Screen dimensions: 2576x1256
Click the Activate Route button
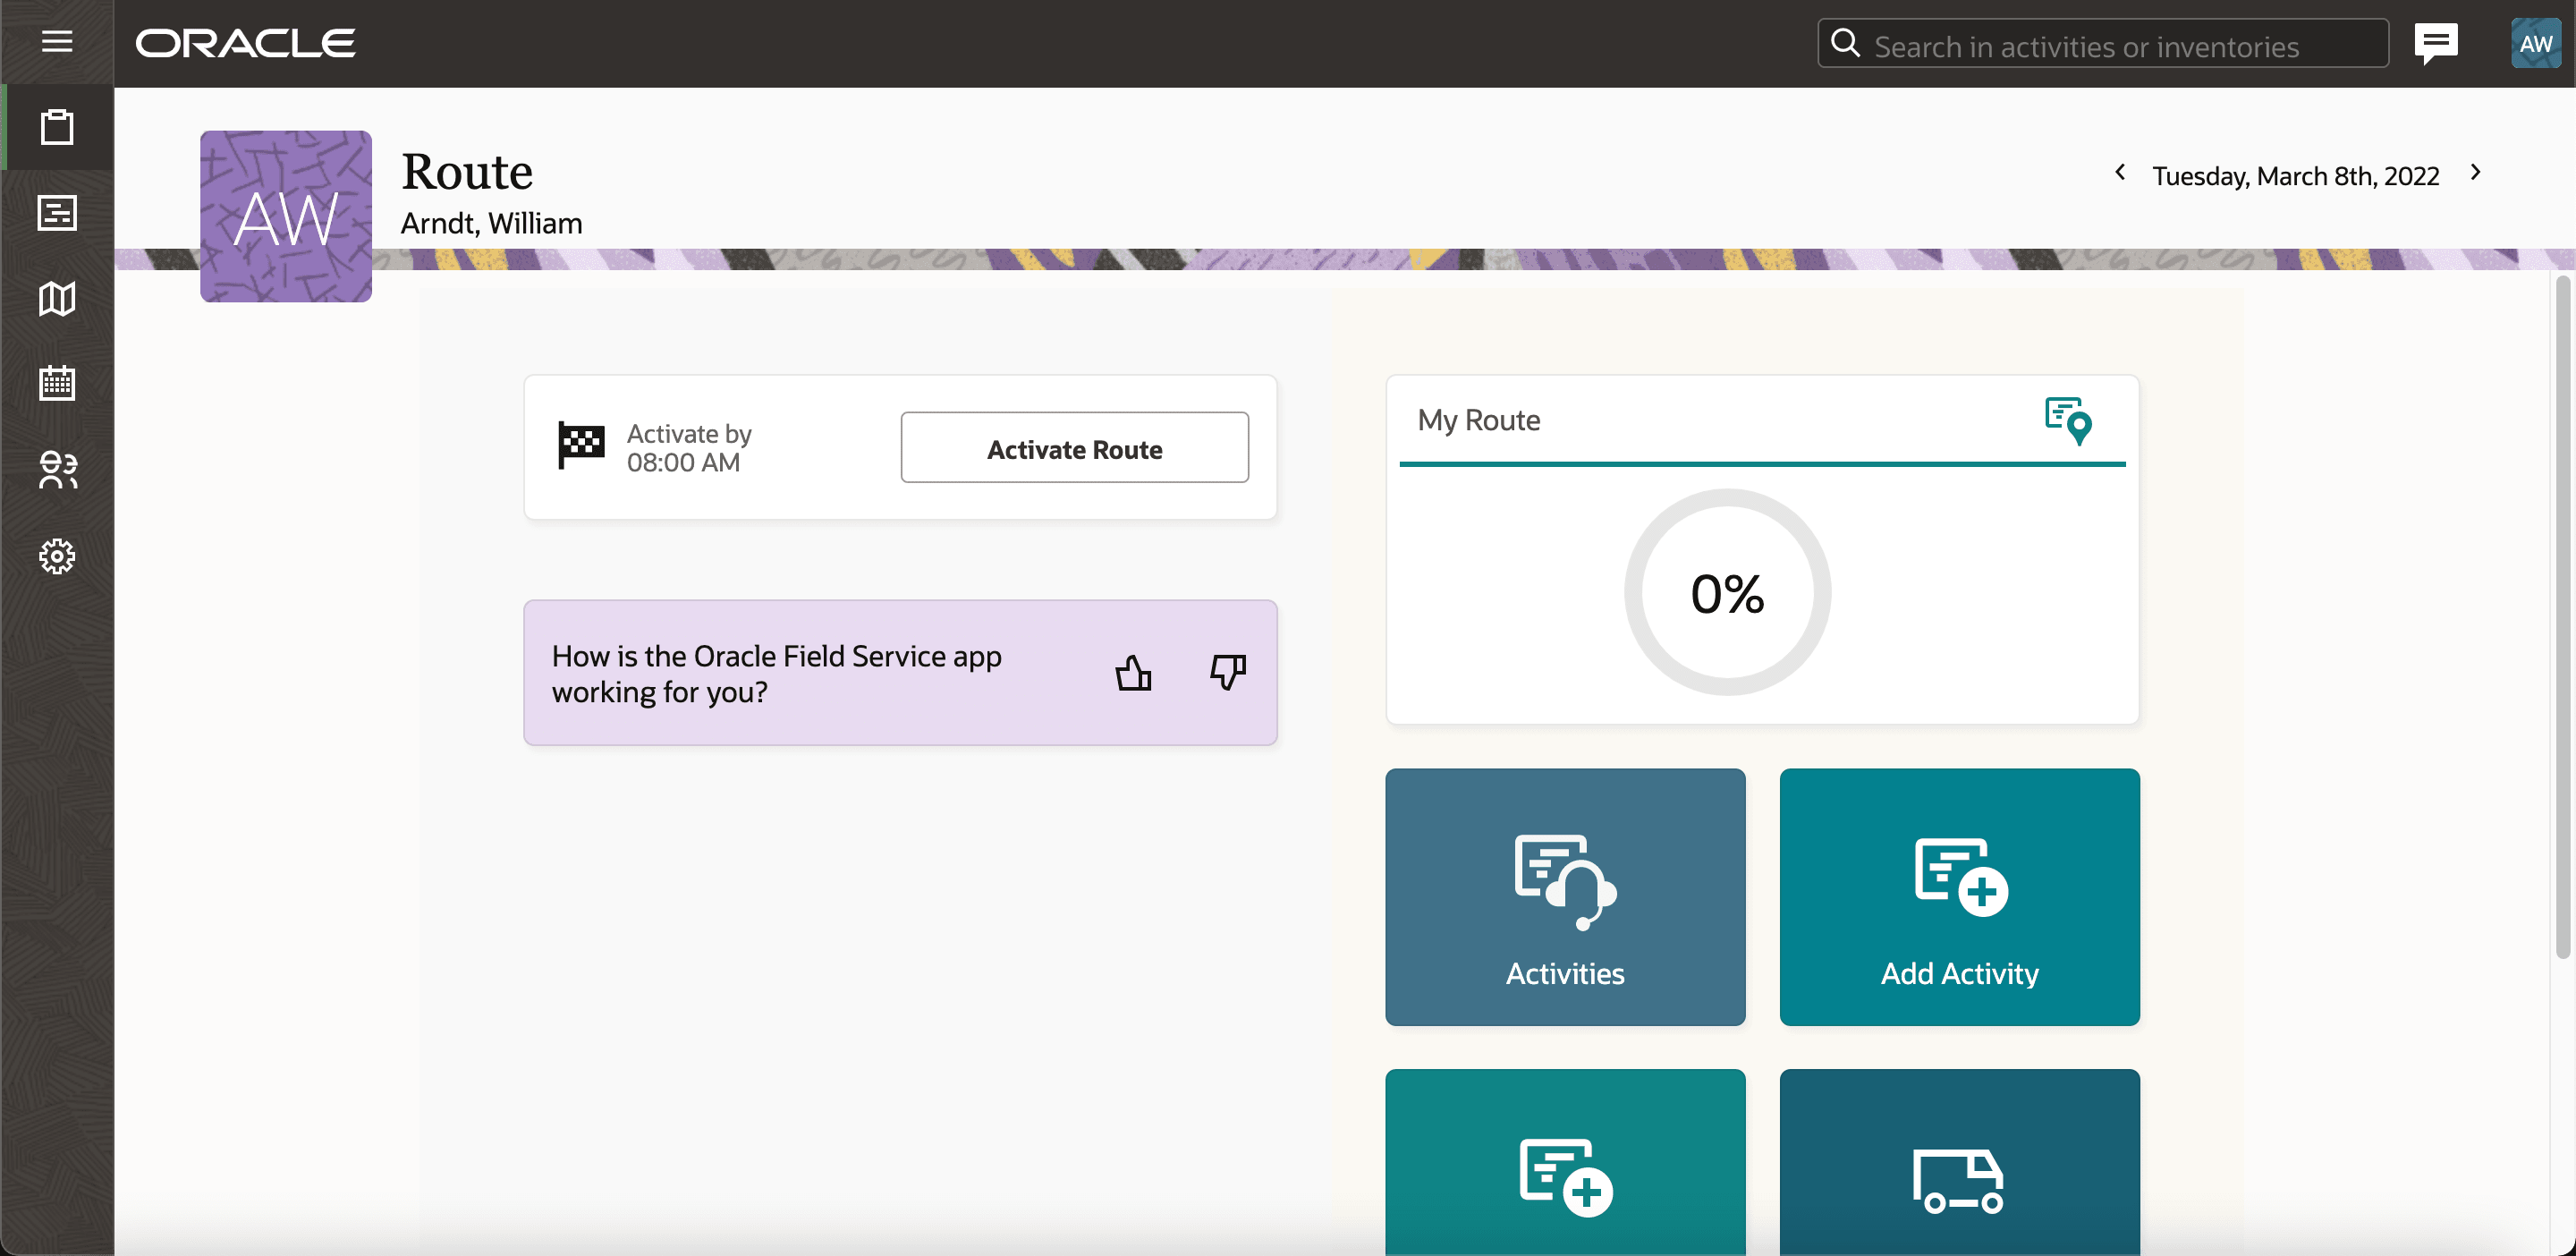1073,448
